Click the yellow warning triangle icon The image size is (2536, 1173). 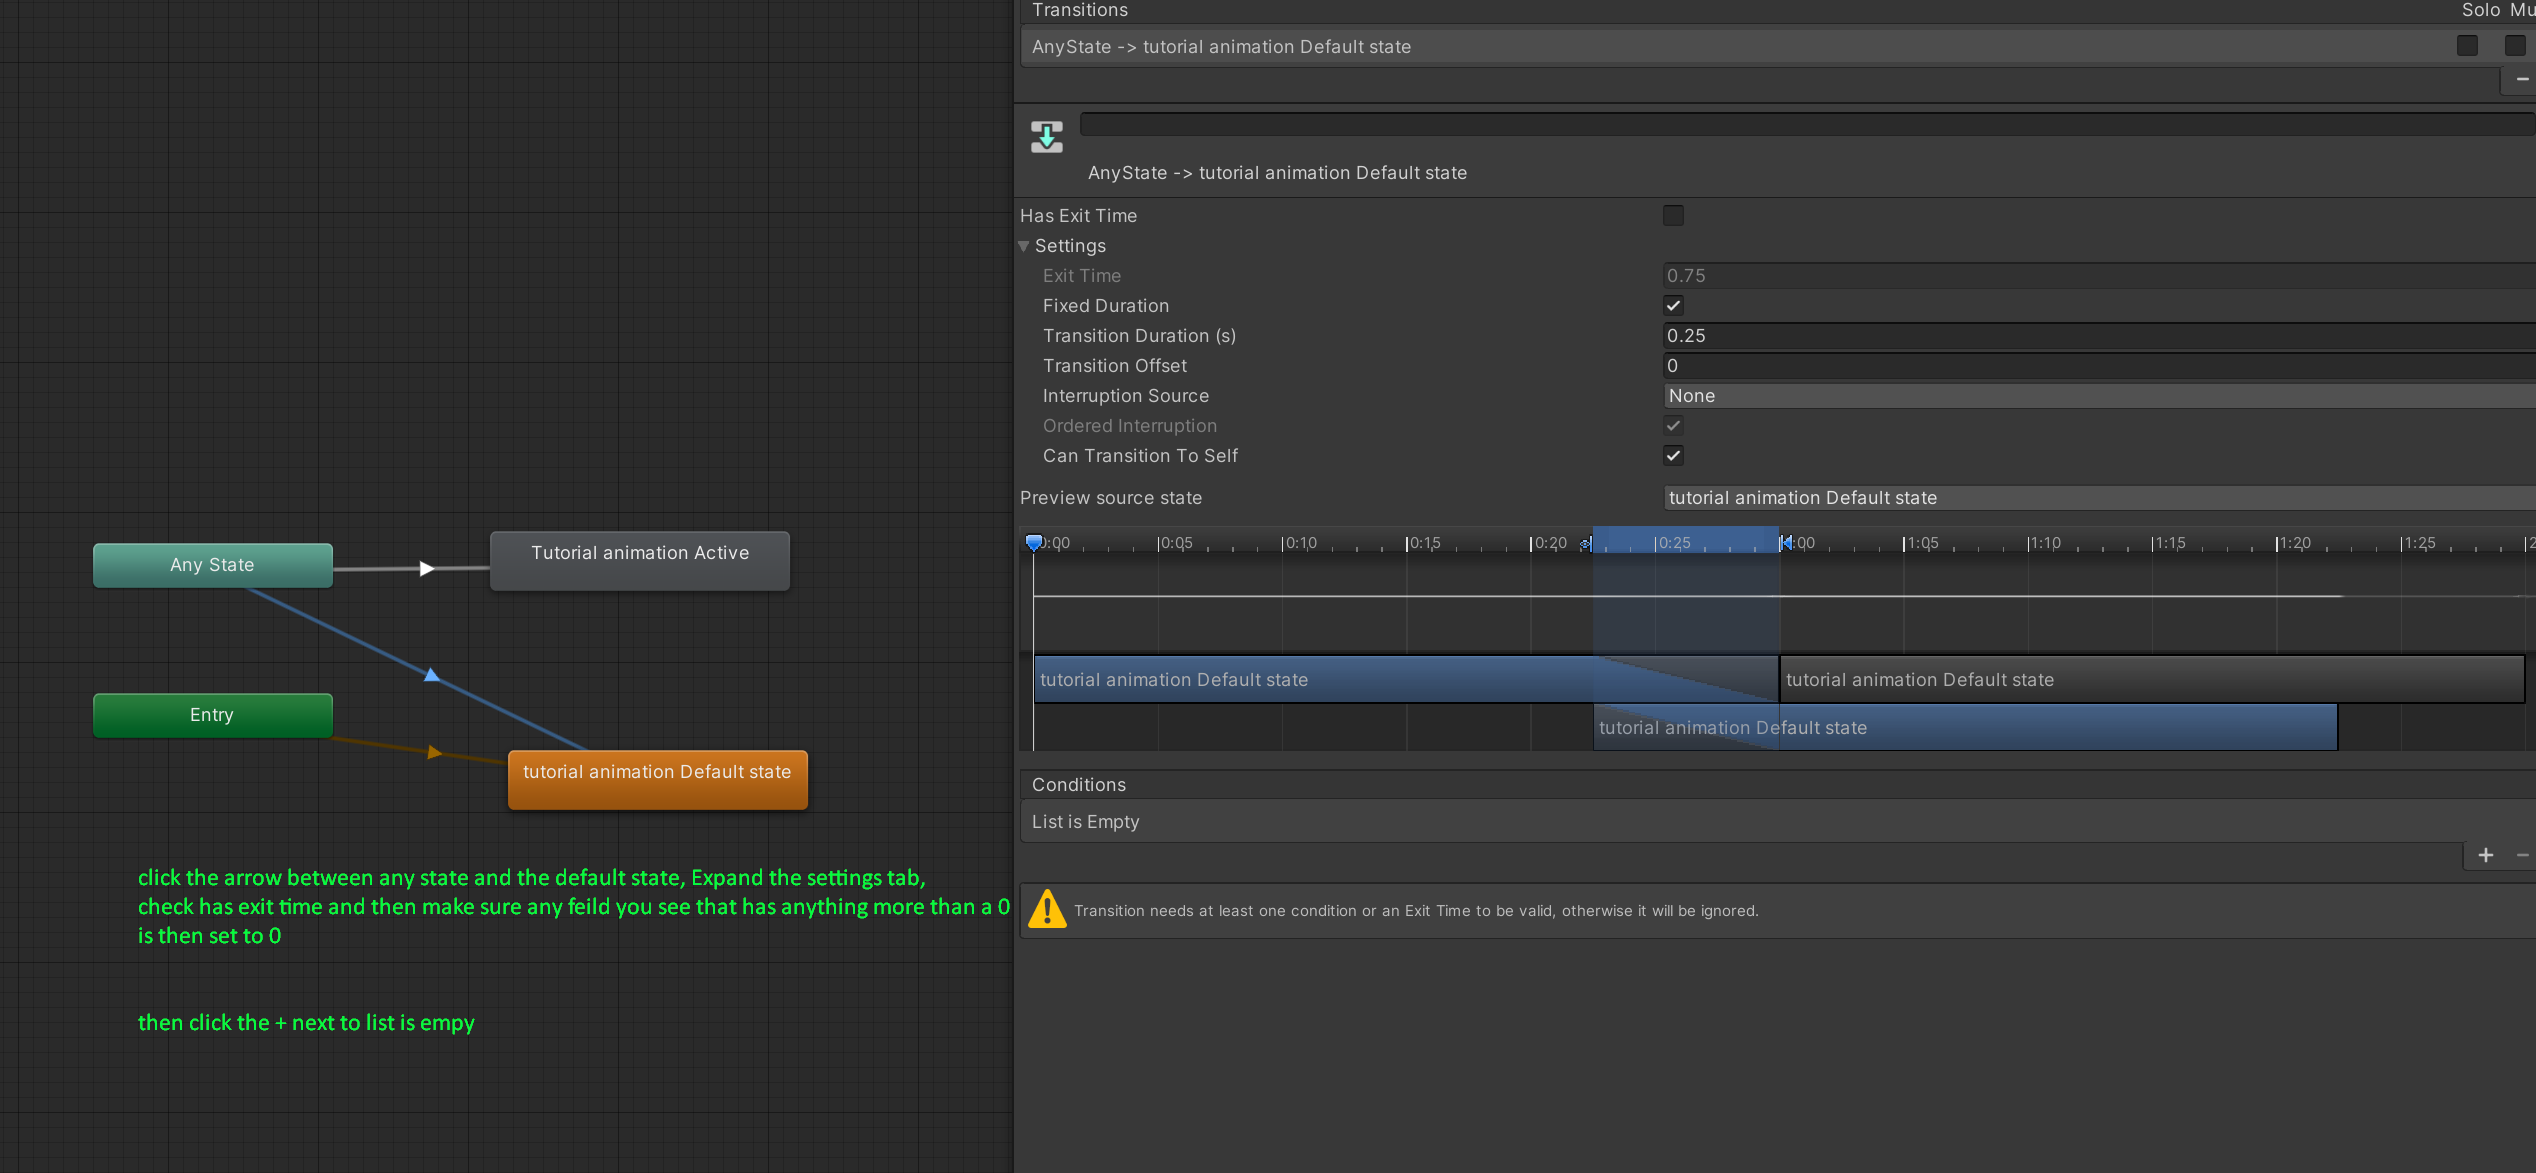click(x=1047, y=909)
